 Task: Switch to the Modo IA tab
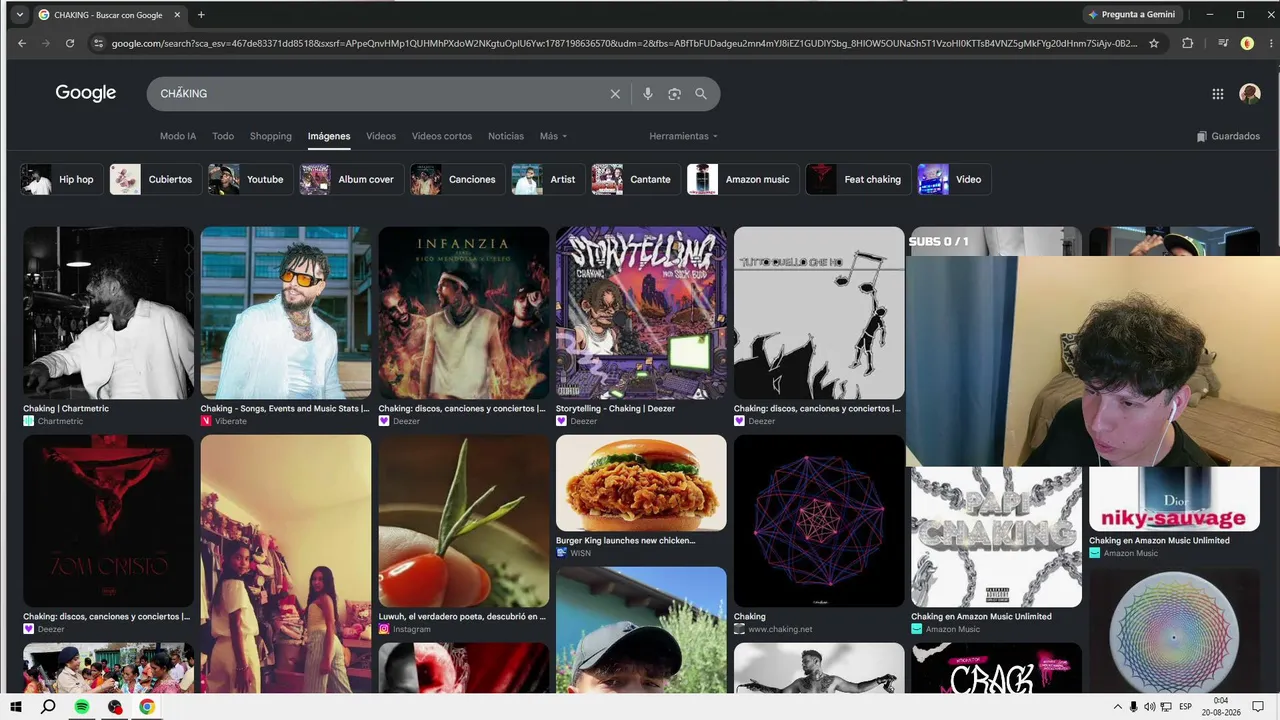[178, 136]
